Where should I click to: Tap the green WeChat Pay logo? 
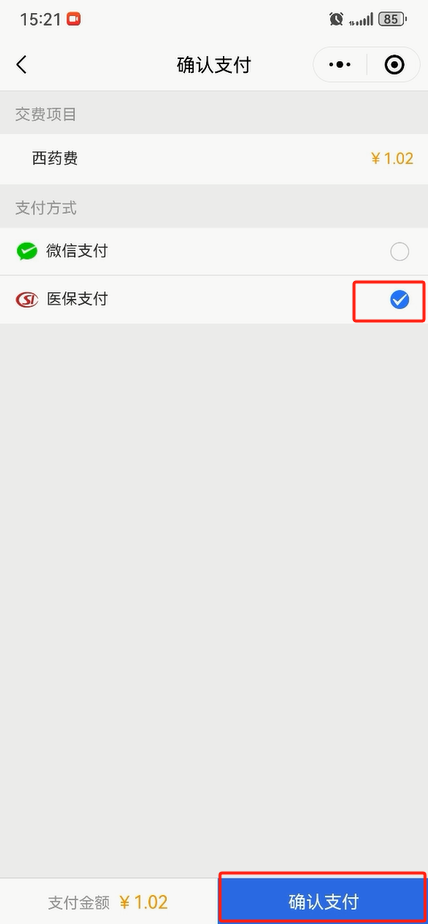pos(26,252)
